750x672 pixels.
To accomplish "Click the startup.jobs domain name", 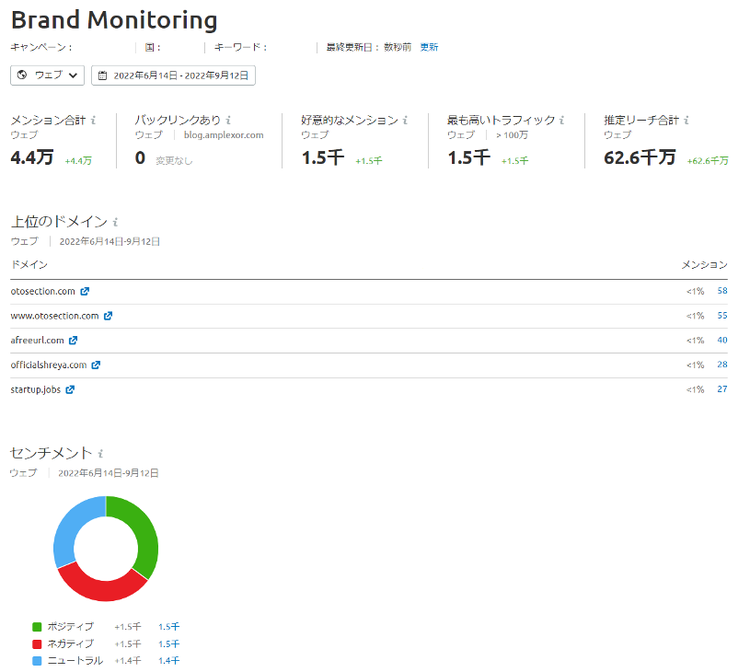I will [36, 389].
